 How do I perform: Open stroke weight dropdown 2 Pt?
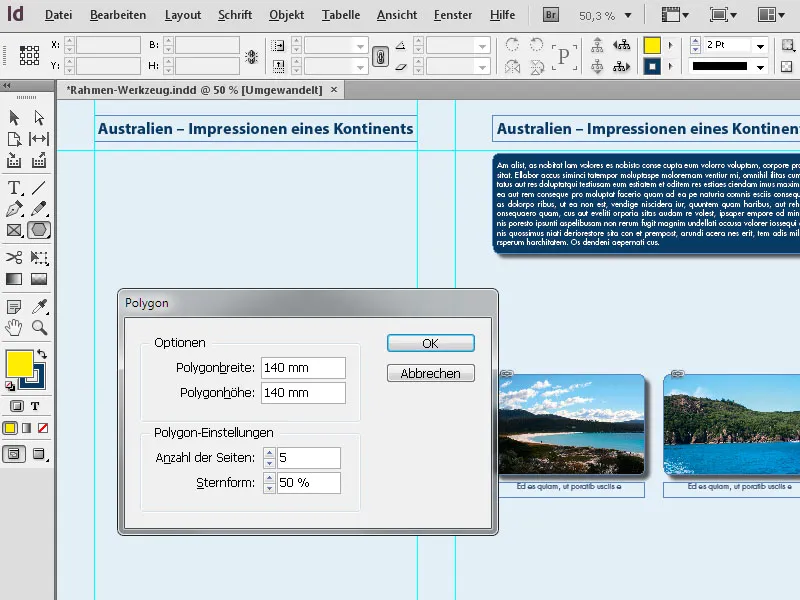[x=760, y=46]
